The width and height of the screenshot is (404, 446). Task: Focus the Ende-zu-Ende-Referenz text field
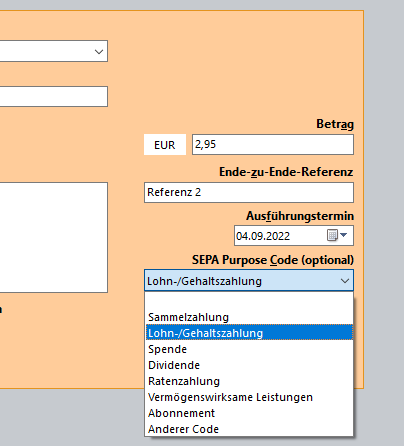tap(249, 192)
